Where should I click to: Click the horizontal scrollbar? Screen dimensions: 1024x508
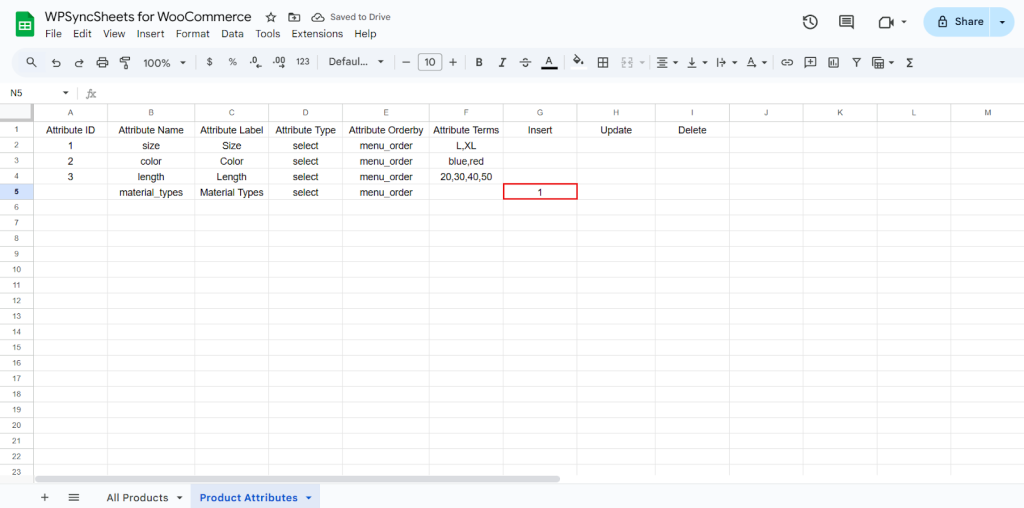click(297, 479)
